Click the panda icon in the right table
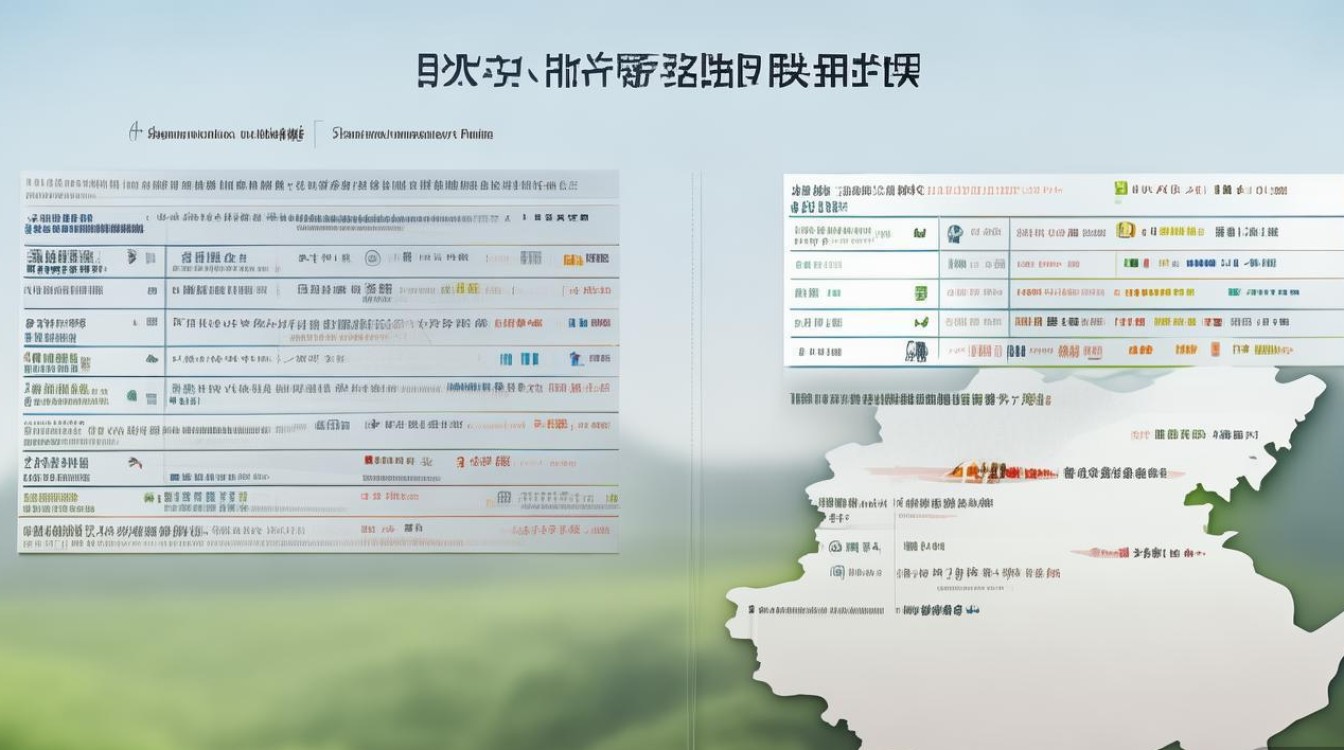Image resolution: width=1344 pixels, height=750 pixels. (x=918, y=349)
